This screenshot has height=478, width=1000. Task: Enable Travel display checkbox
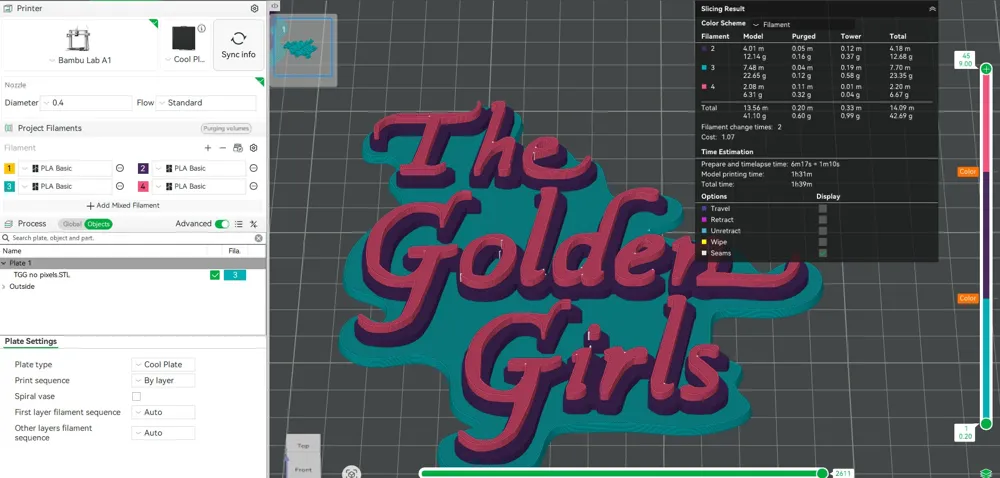pos(823,208)
